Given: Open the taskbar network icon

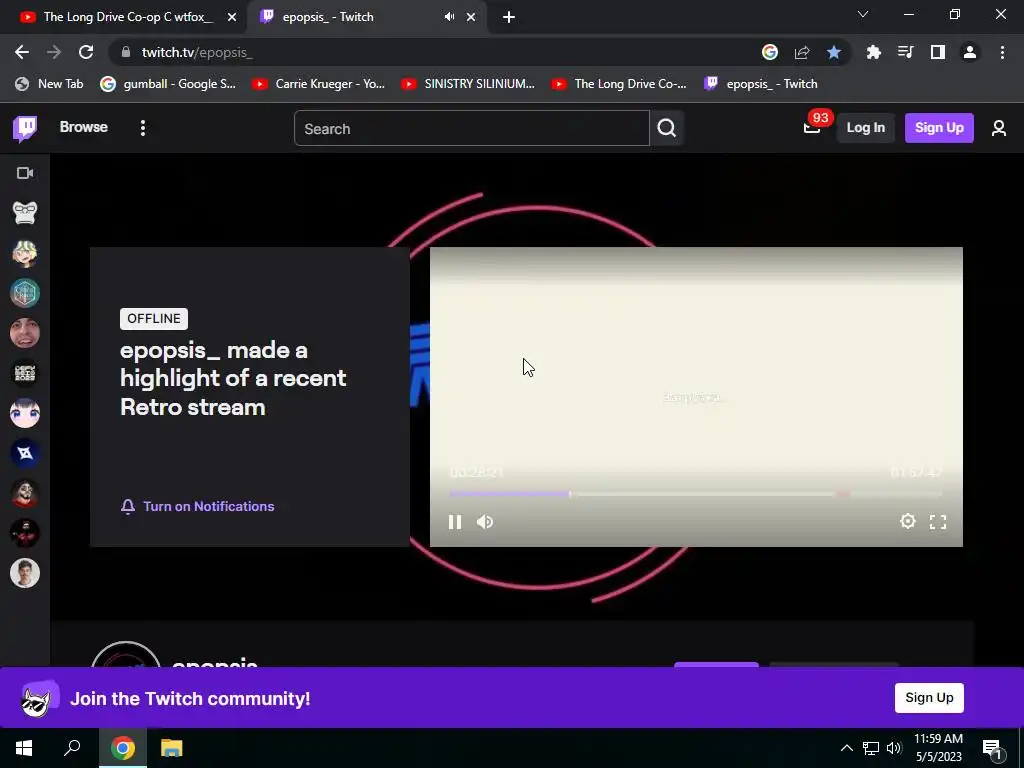Looking at the screenshot, I should tap(871, 748).
